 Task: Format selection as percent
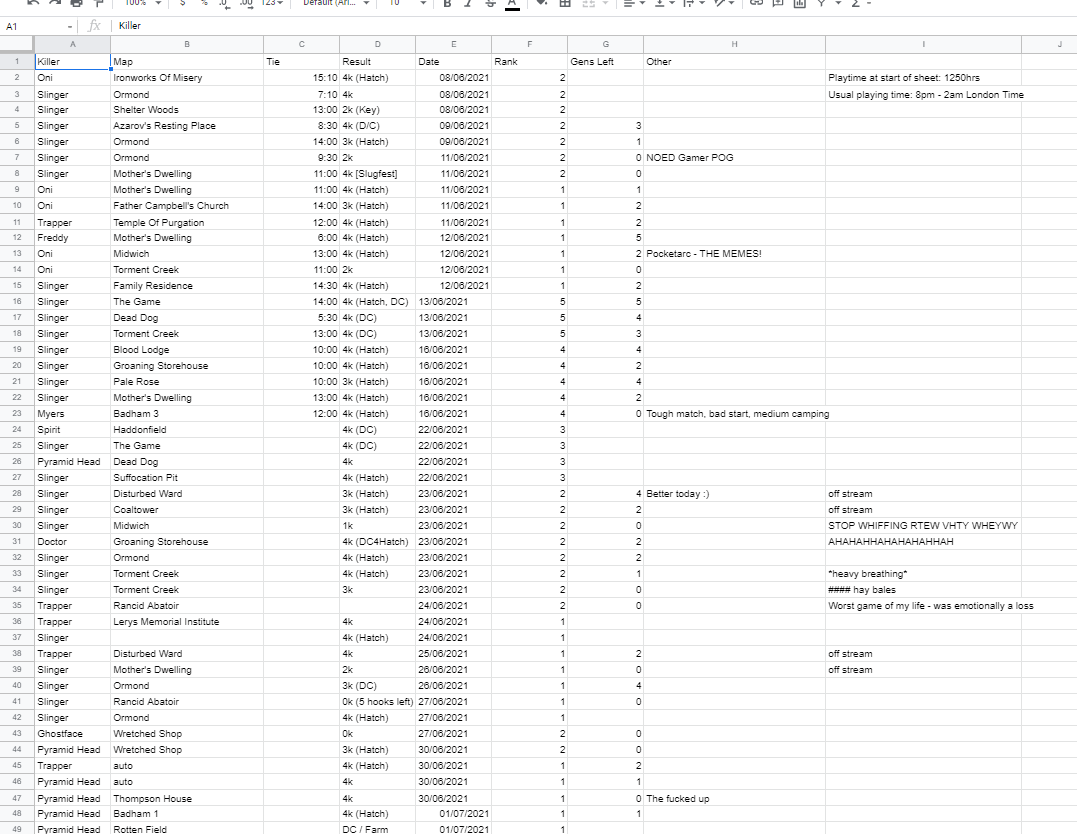204,3
